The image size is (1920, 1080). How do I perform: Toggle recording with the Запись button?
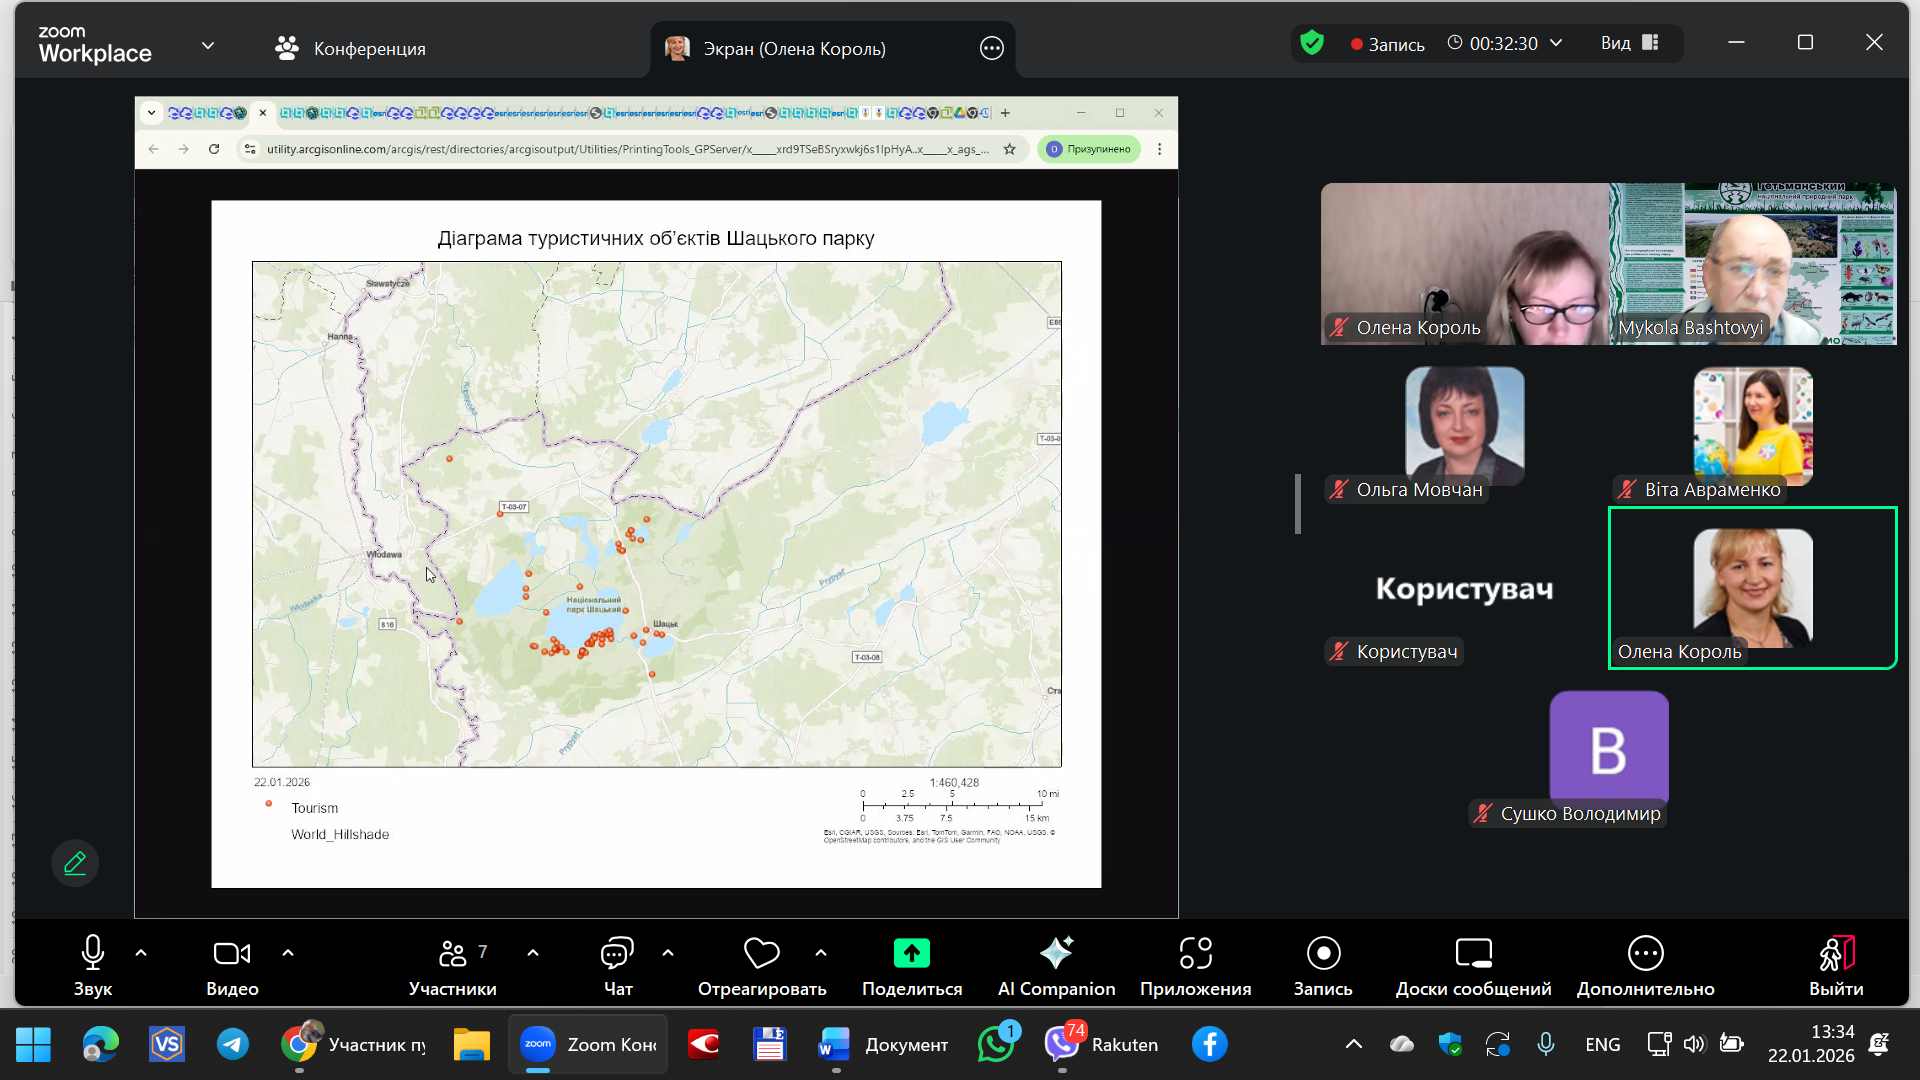click(1322, 965)
